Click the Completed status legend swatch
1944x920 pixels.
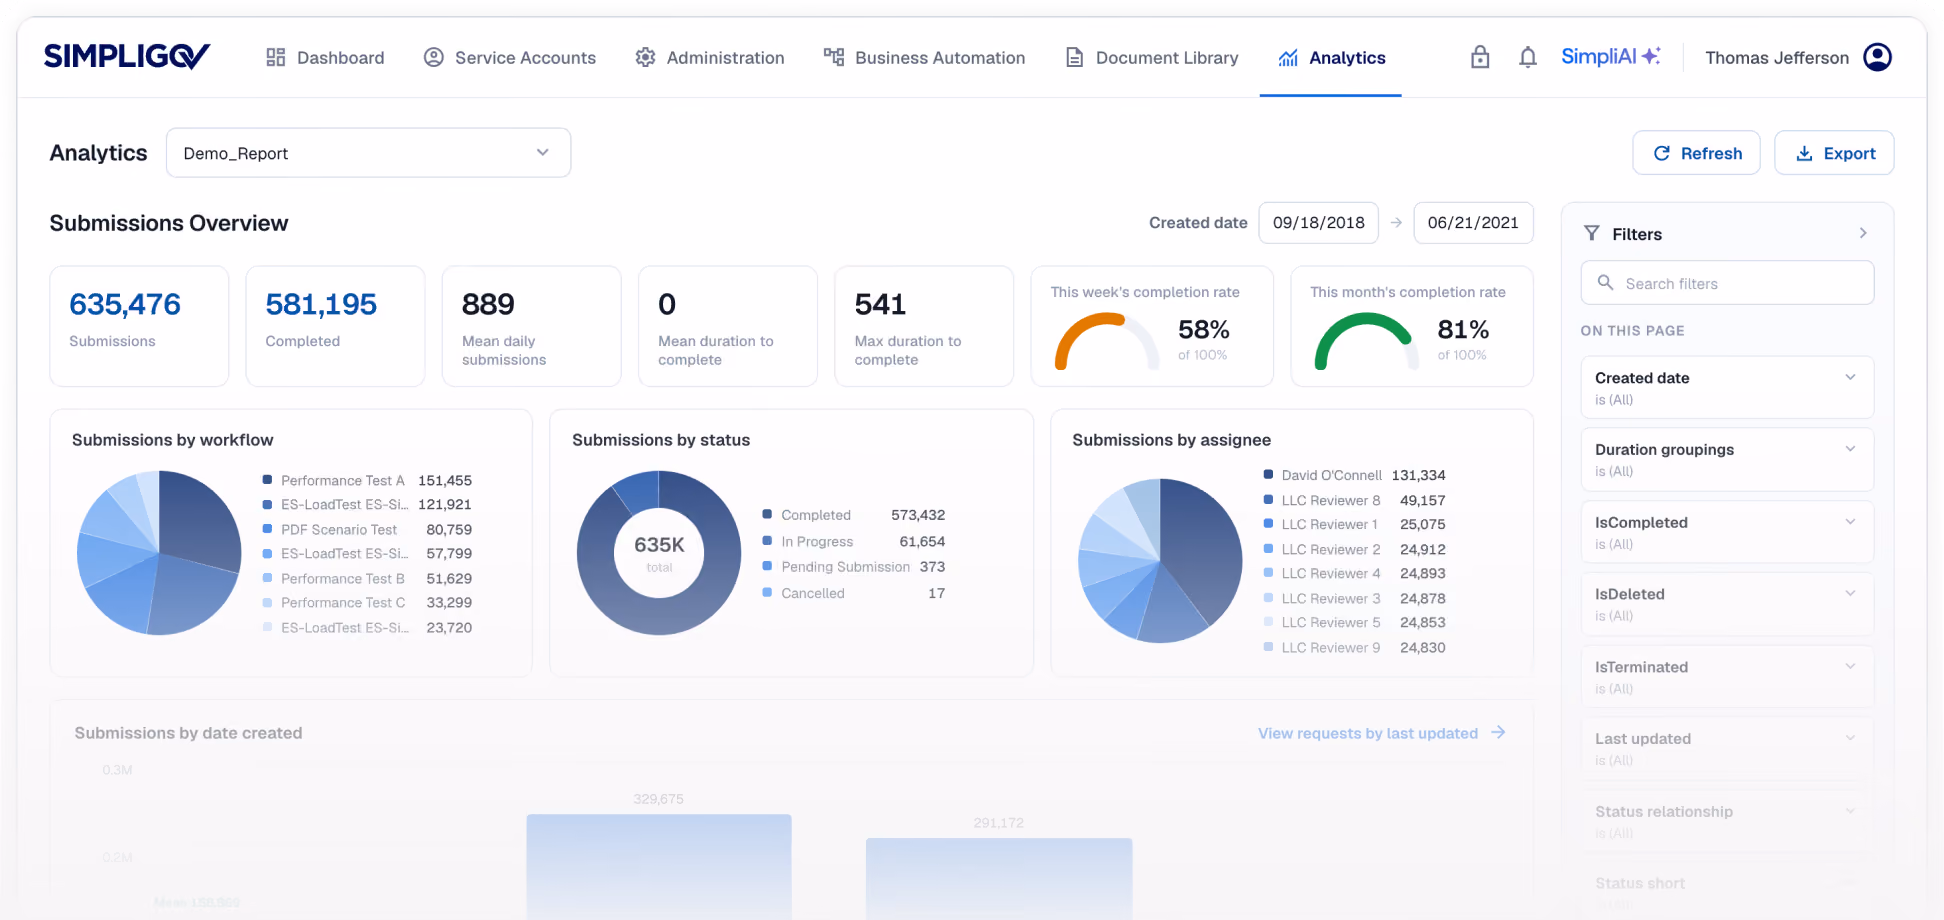click(x=767, y=514)
